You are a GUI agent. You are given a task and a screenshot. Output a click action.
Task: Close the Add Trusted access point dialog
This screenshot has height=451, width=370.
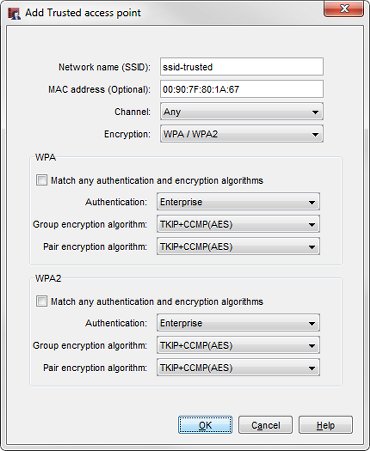pyautogui.click(x=344, y=9)
